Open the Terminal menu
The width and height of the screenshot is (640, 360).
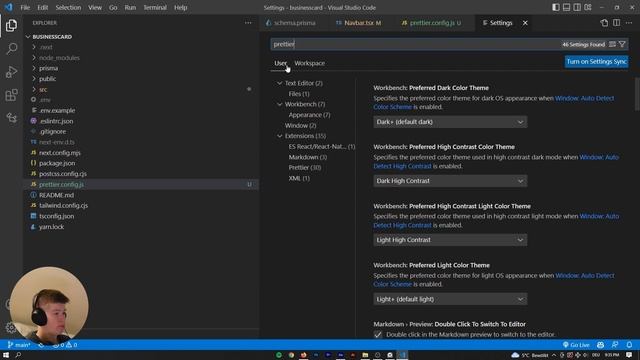click(155, 7)
